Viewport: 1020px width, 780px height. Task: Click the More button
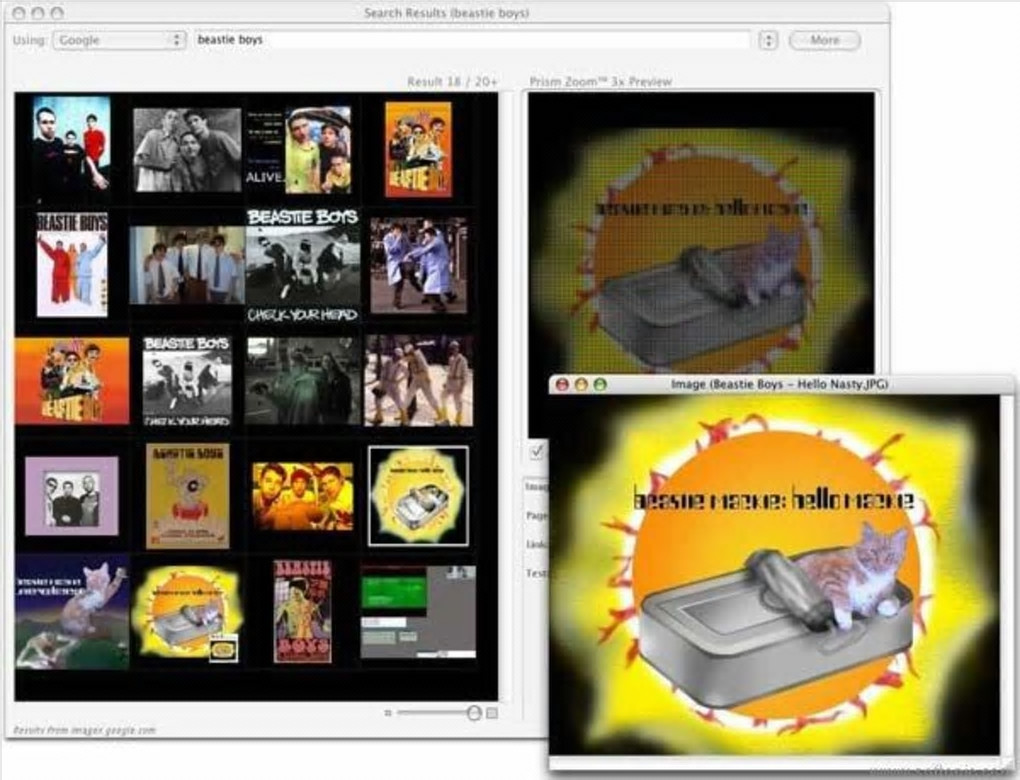pyautogui.click(x=824, y=40)
